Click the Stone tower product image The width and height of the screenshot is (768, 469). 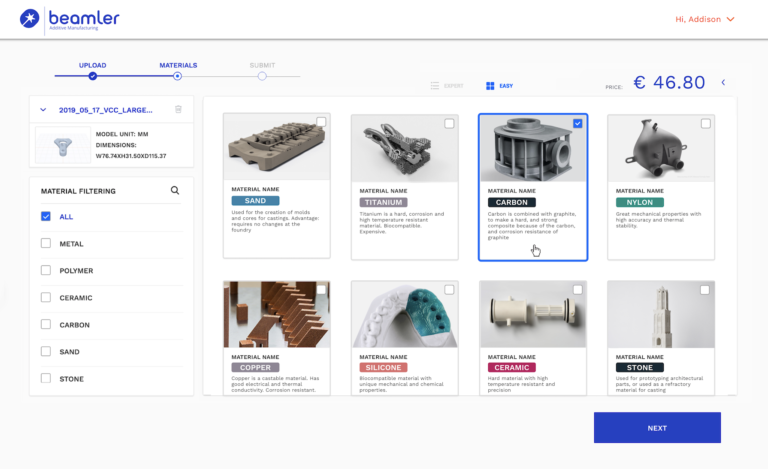661,314
